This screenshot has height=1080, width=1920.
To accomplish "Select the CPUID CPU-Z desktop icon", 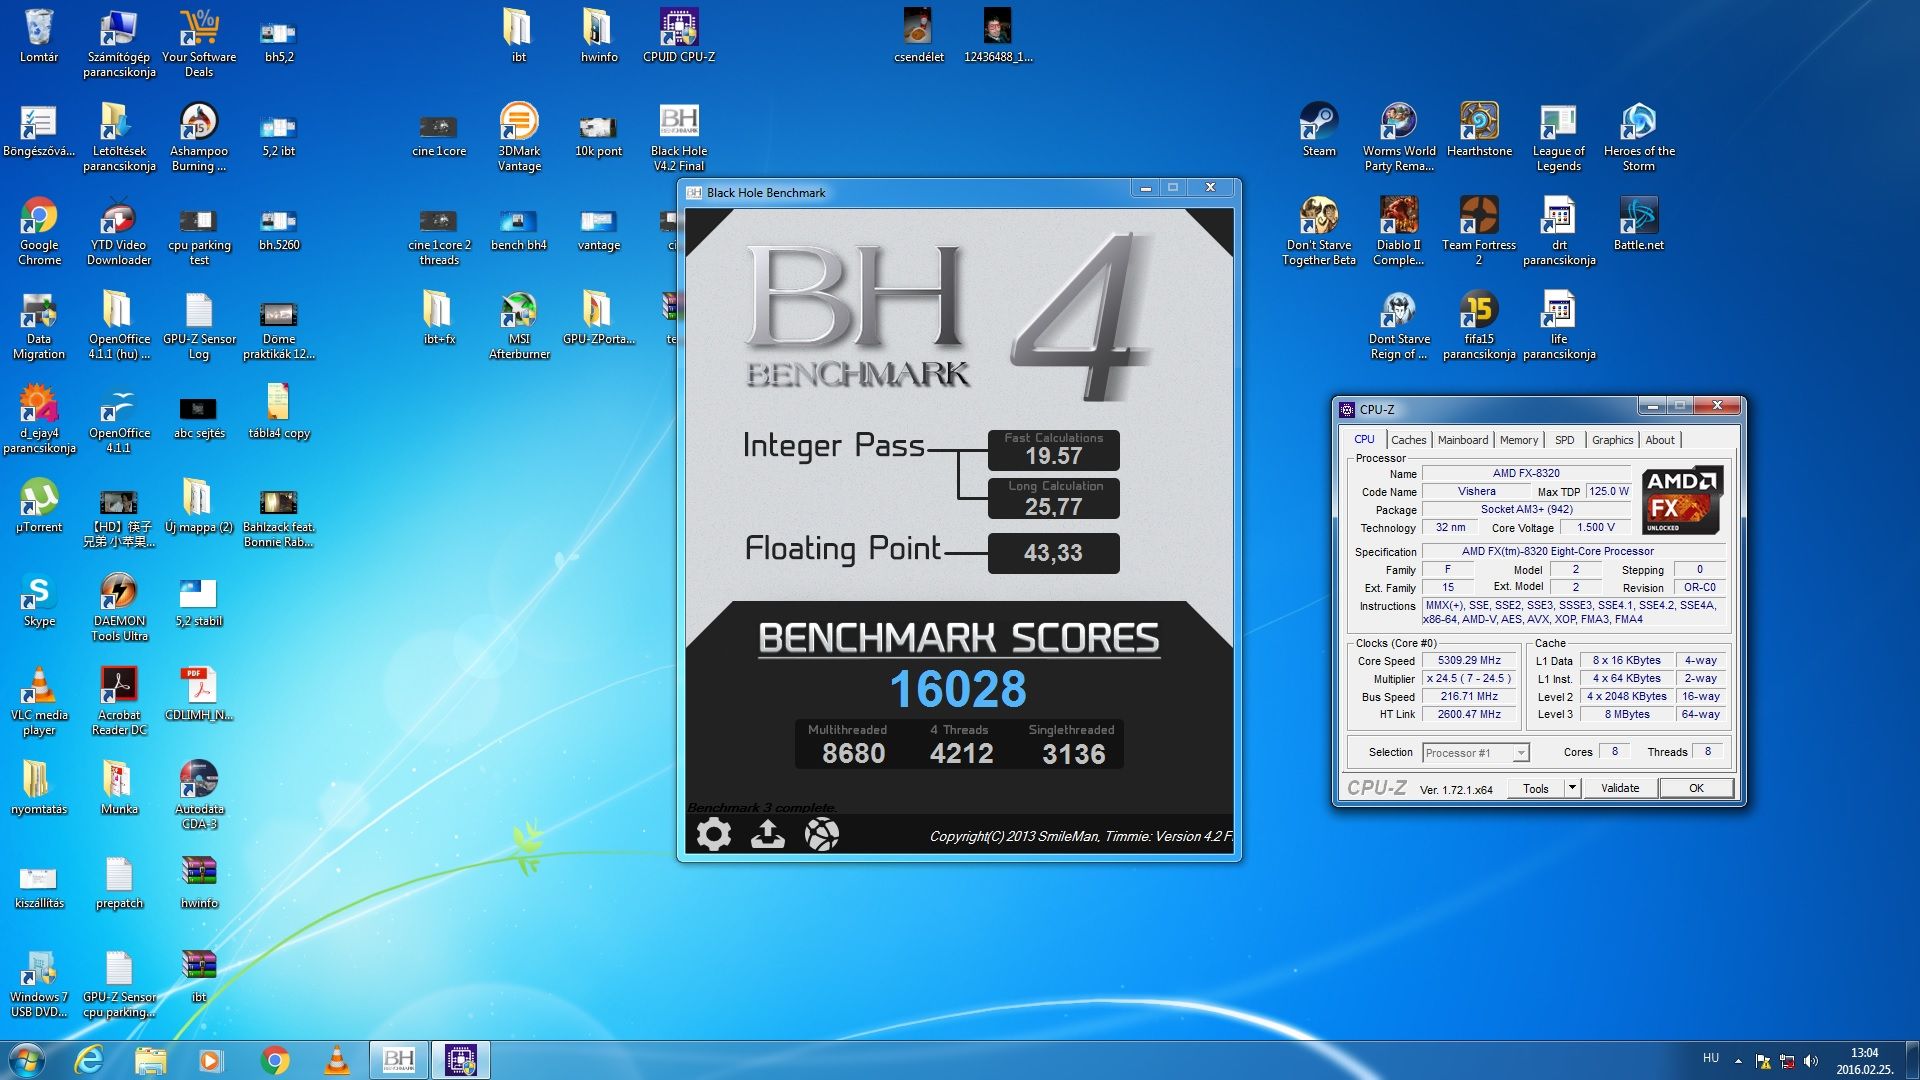I will (x=679, y=36).
